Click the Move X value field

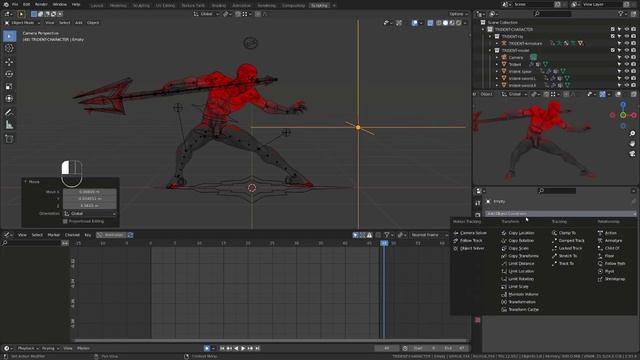90,192
